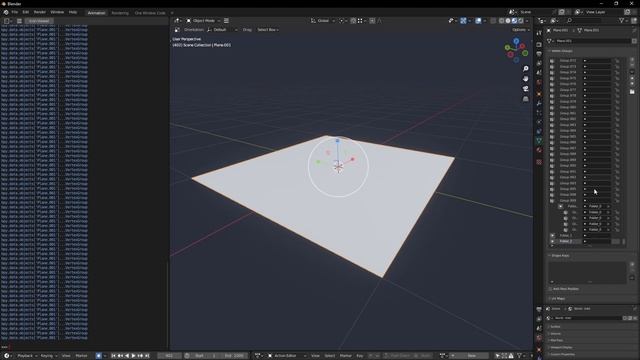Collapse the Shape Keys panel
Viewport: 640px width, 360px height.
(560, 256)
